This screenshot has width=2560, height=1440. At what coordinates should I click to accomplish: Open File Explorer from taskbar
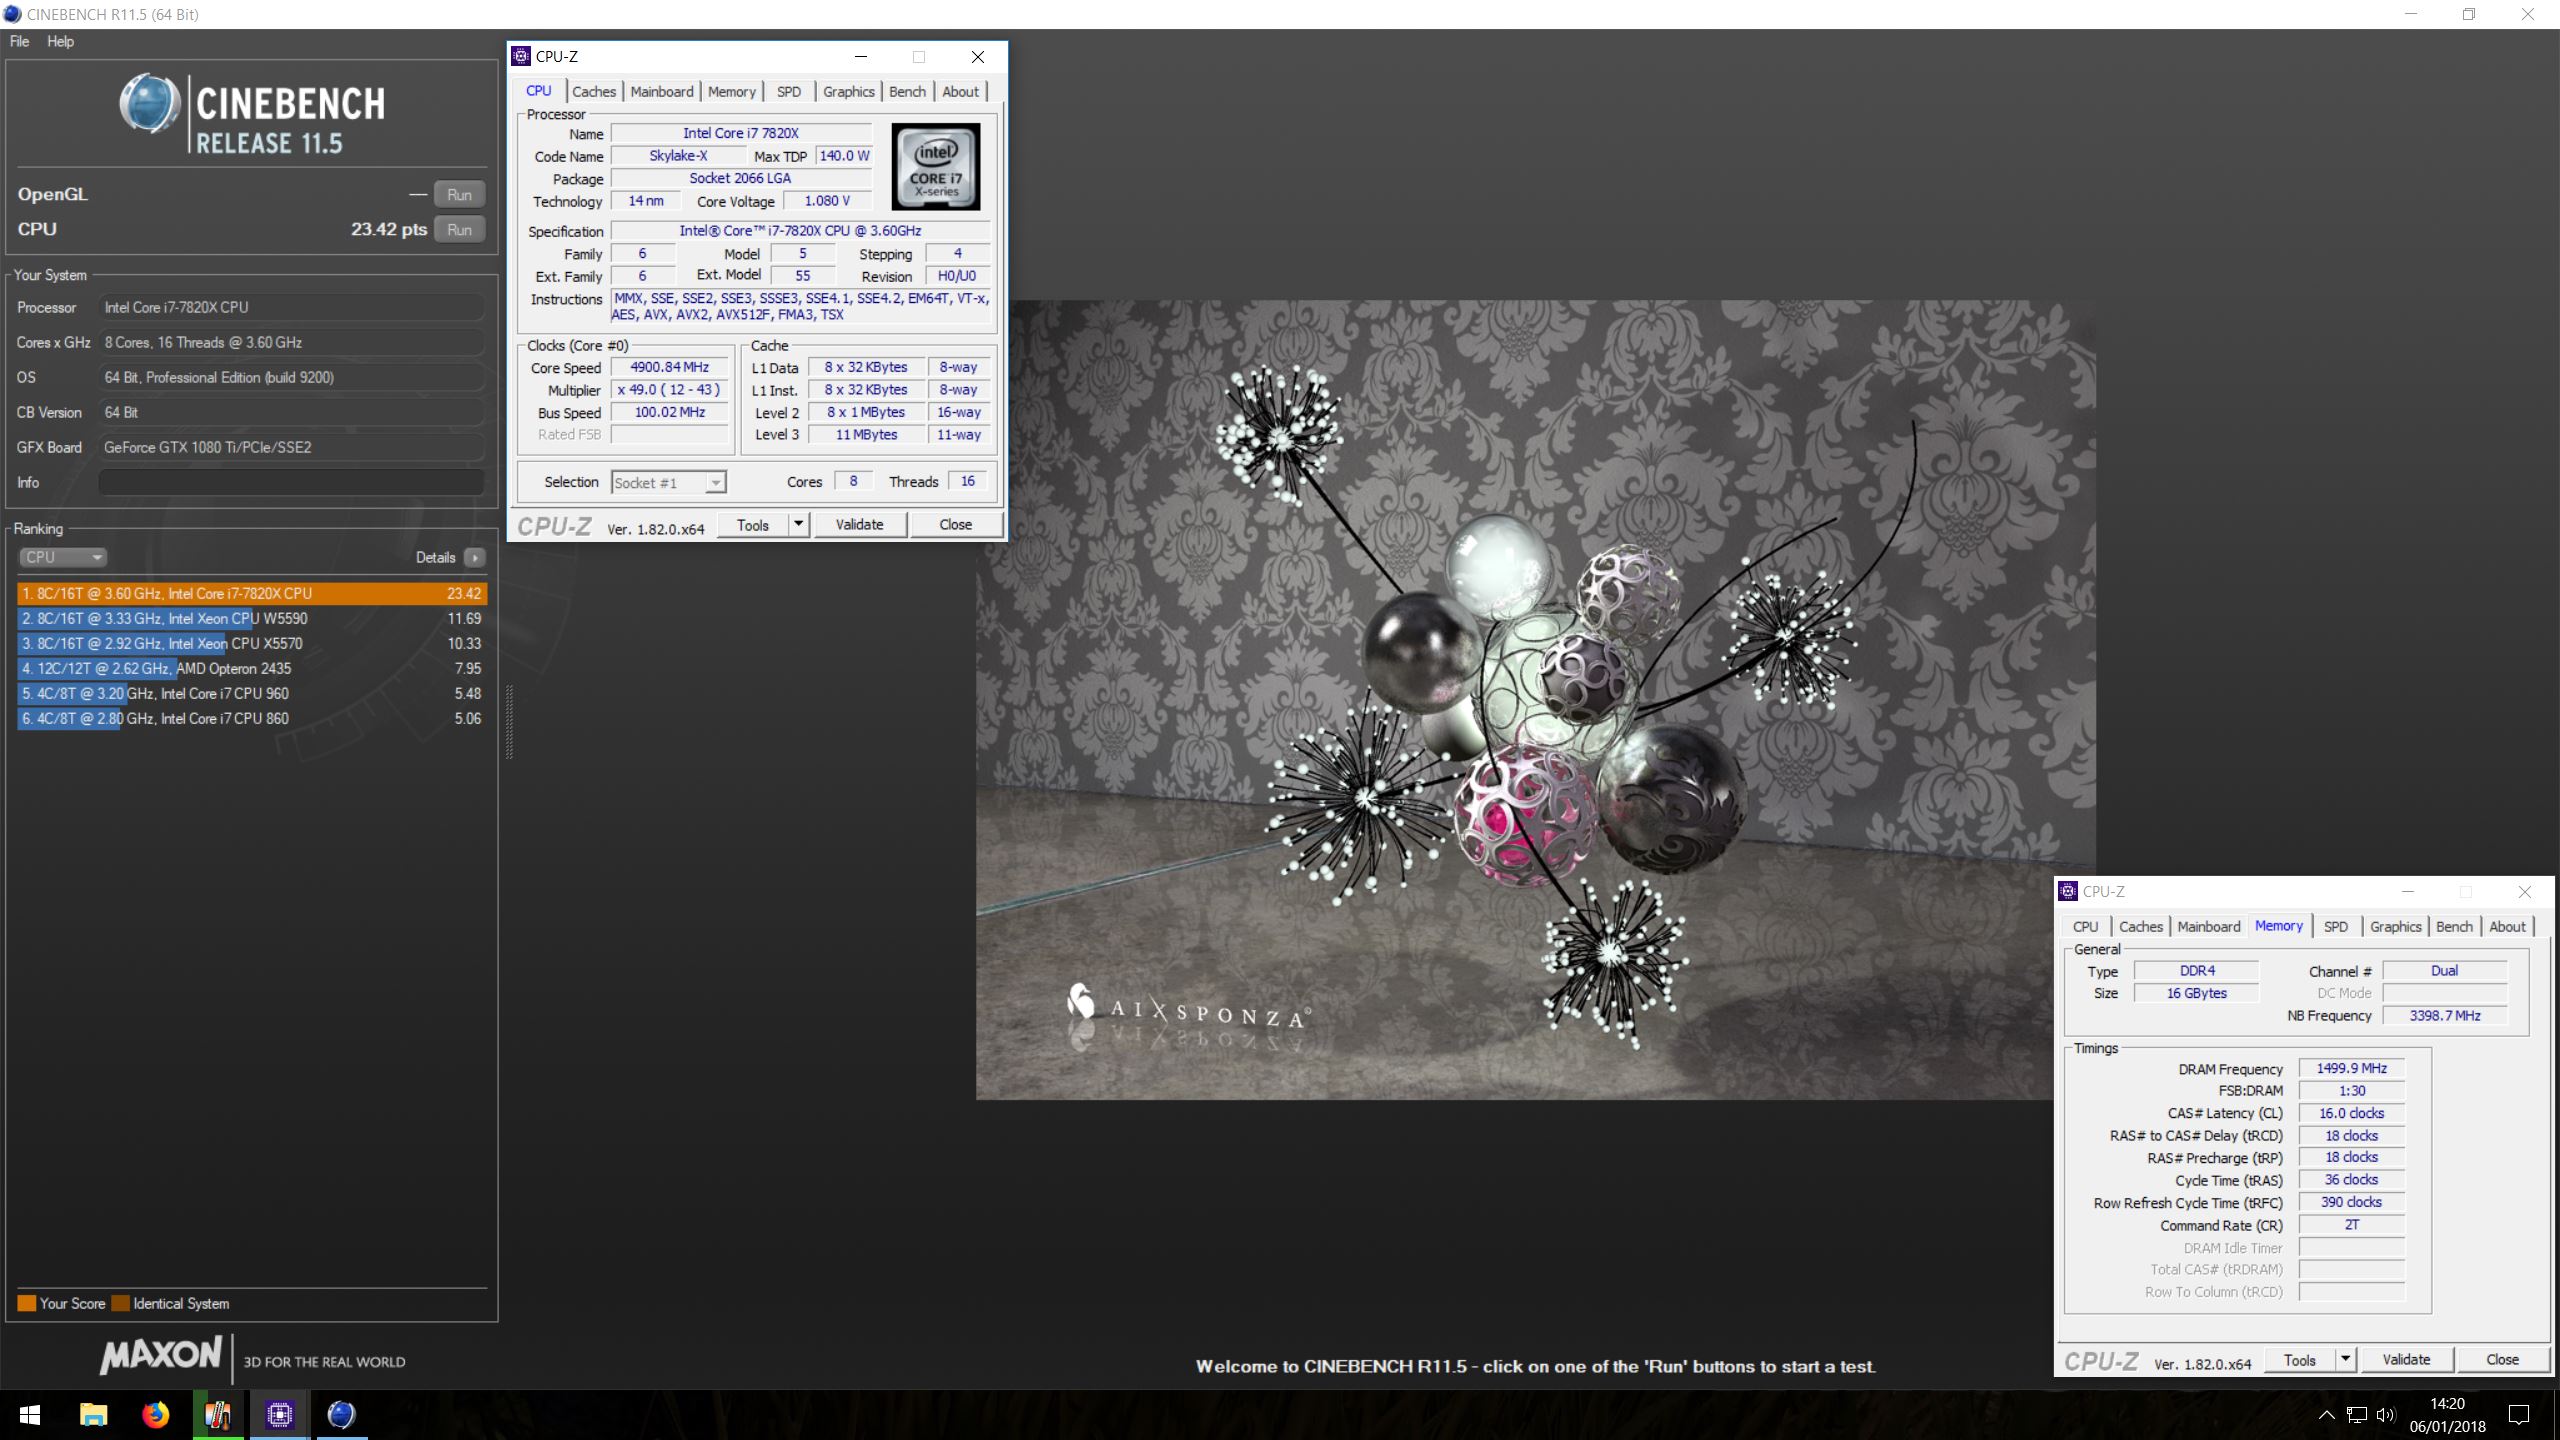click(93, 1415)
